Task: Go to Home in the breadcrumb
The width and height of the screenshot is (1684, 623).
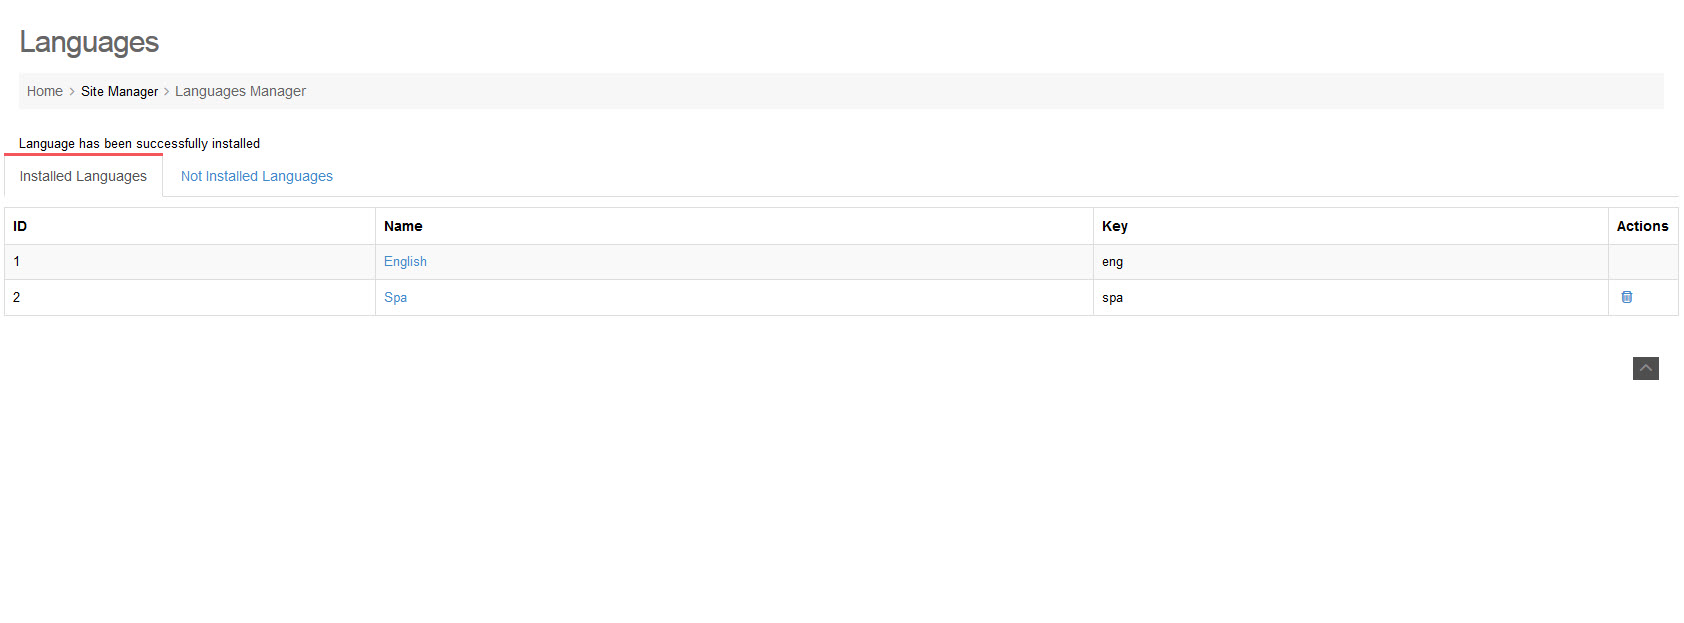Action: click(45, 91)
